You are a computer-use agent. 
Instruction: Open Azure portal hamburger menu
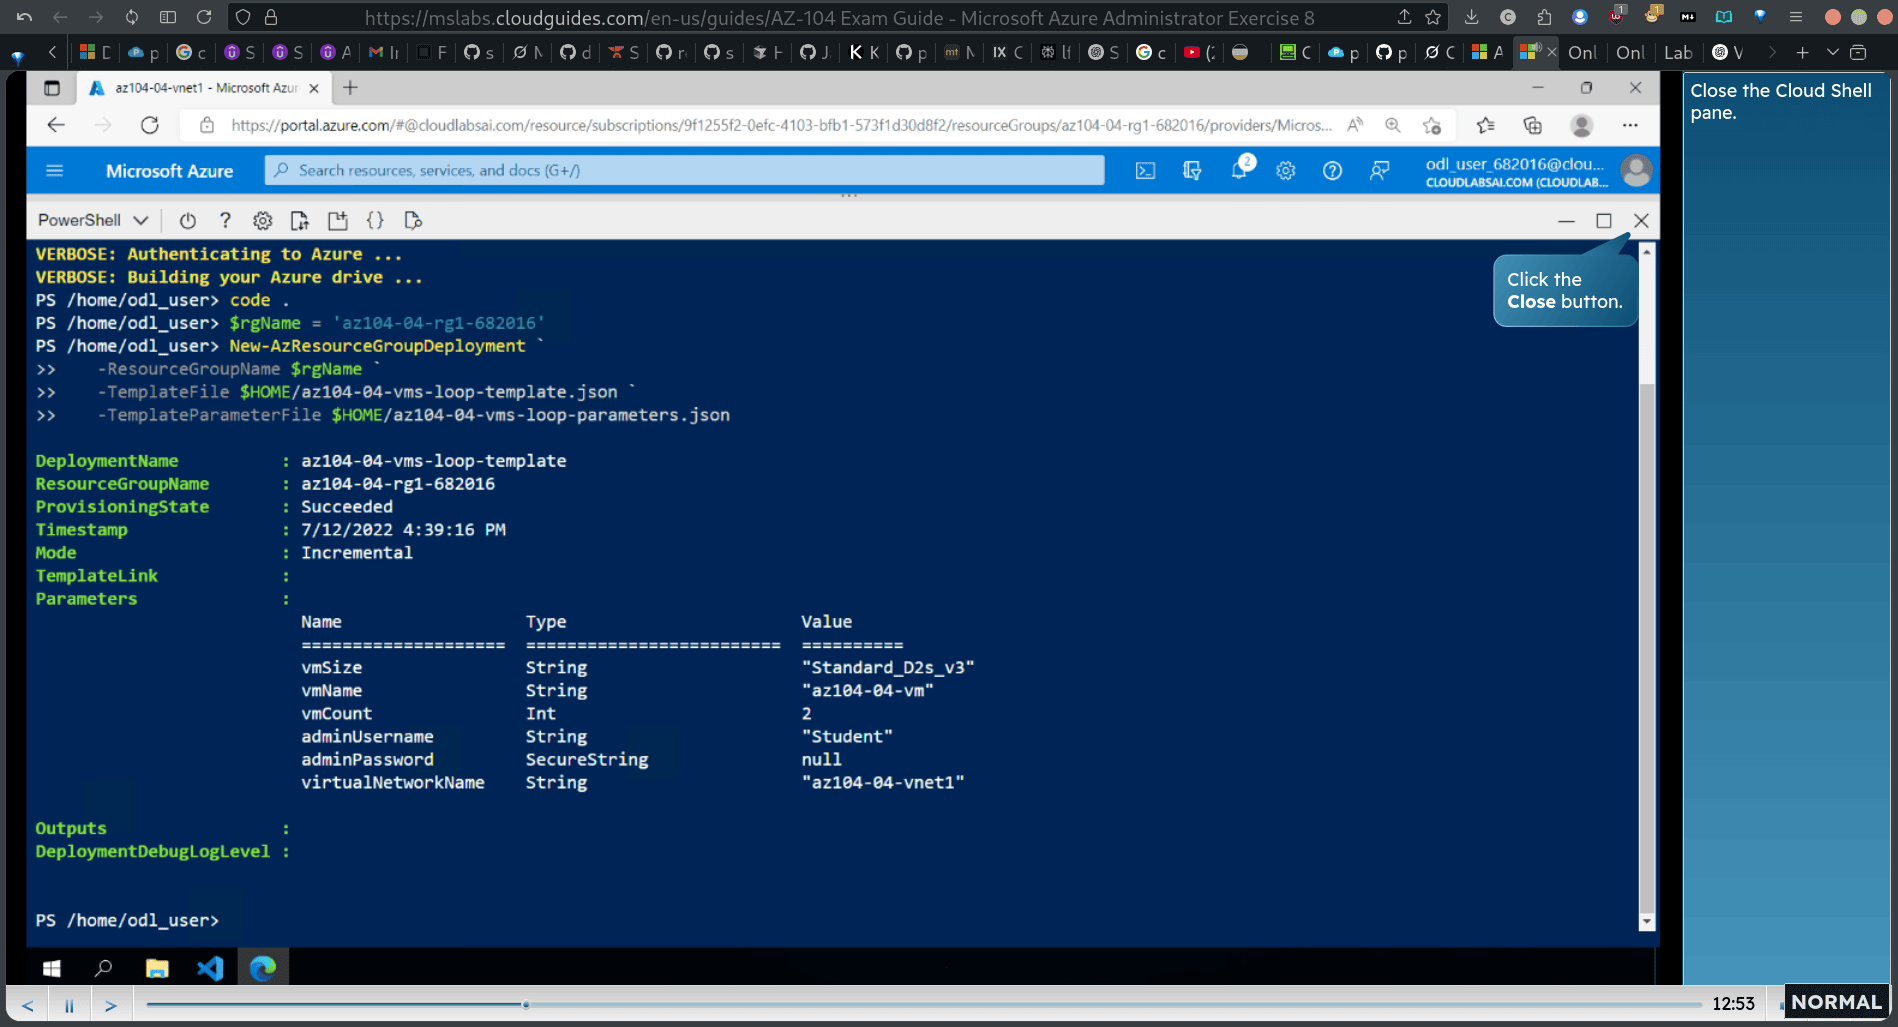click(55, 171)
